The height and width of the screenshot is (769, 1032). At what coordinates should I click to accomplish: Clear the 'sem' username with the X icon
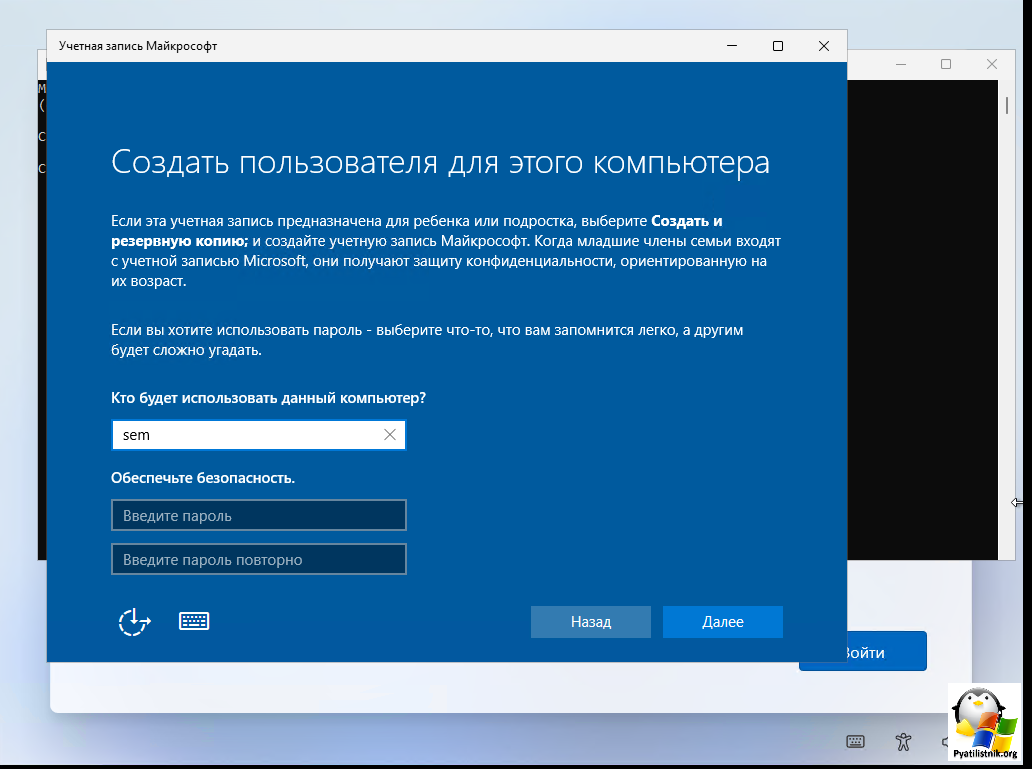point(390,435)
